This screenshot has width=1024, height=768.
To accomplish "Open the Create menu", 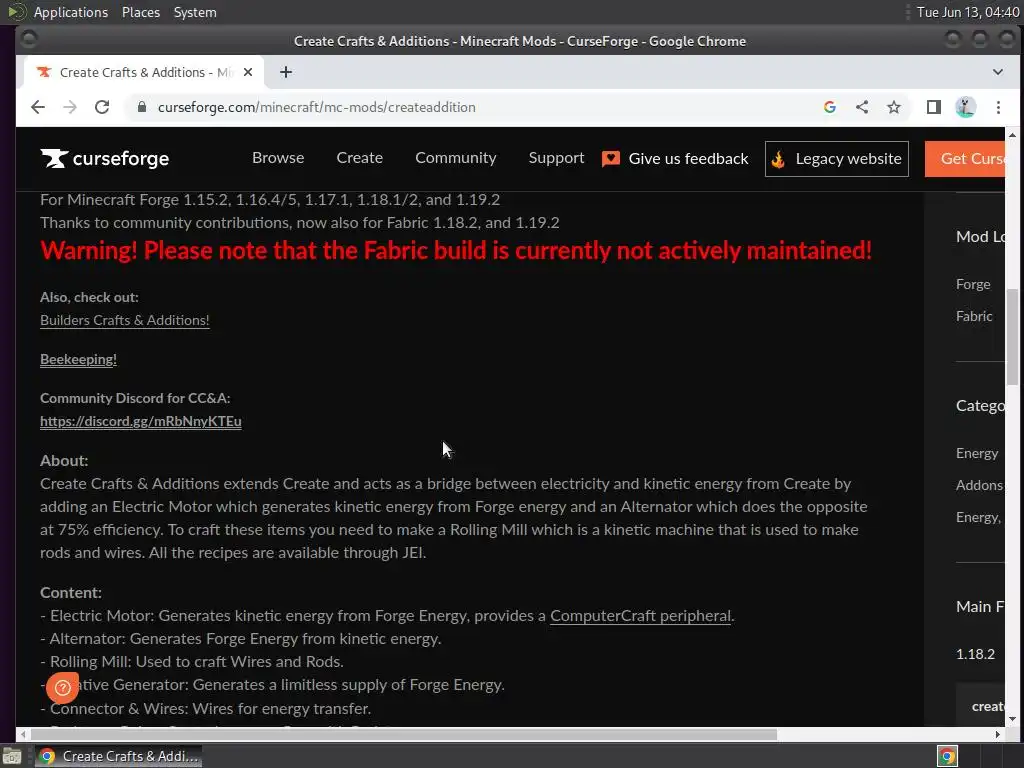I will (x=360, y=158).
